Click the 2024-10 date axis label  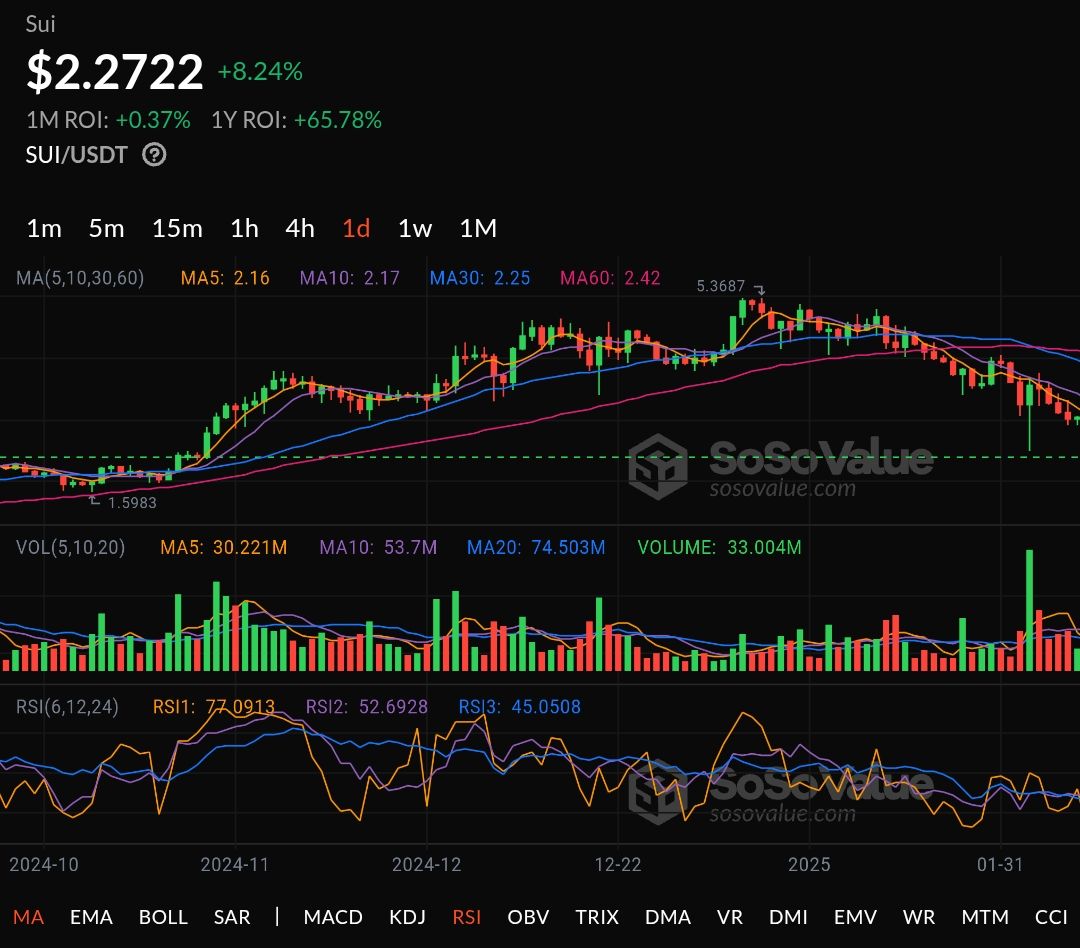coord(43,864)
